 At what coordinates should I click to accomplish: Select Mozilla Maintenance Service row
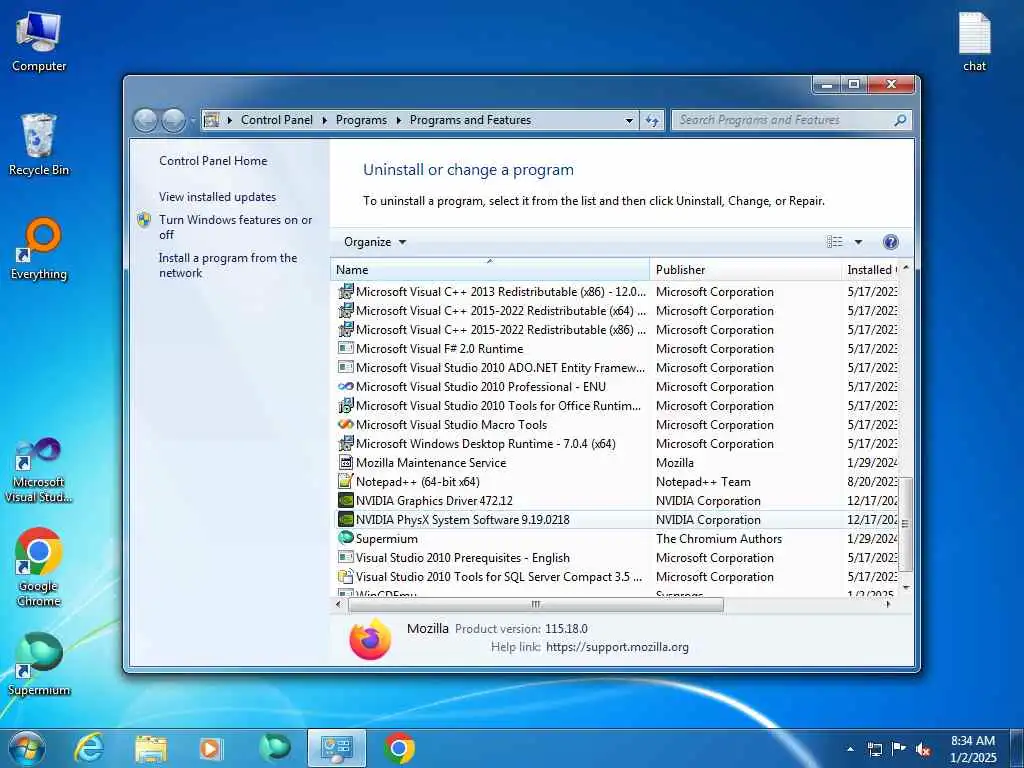pyautogui.click(x=616, y=463)
